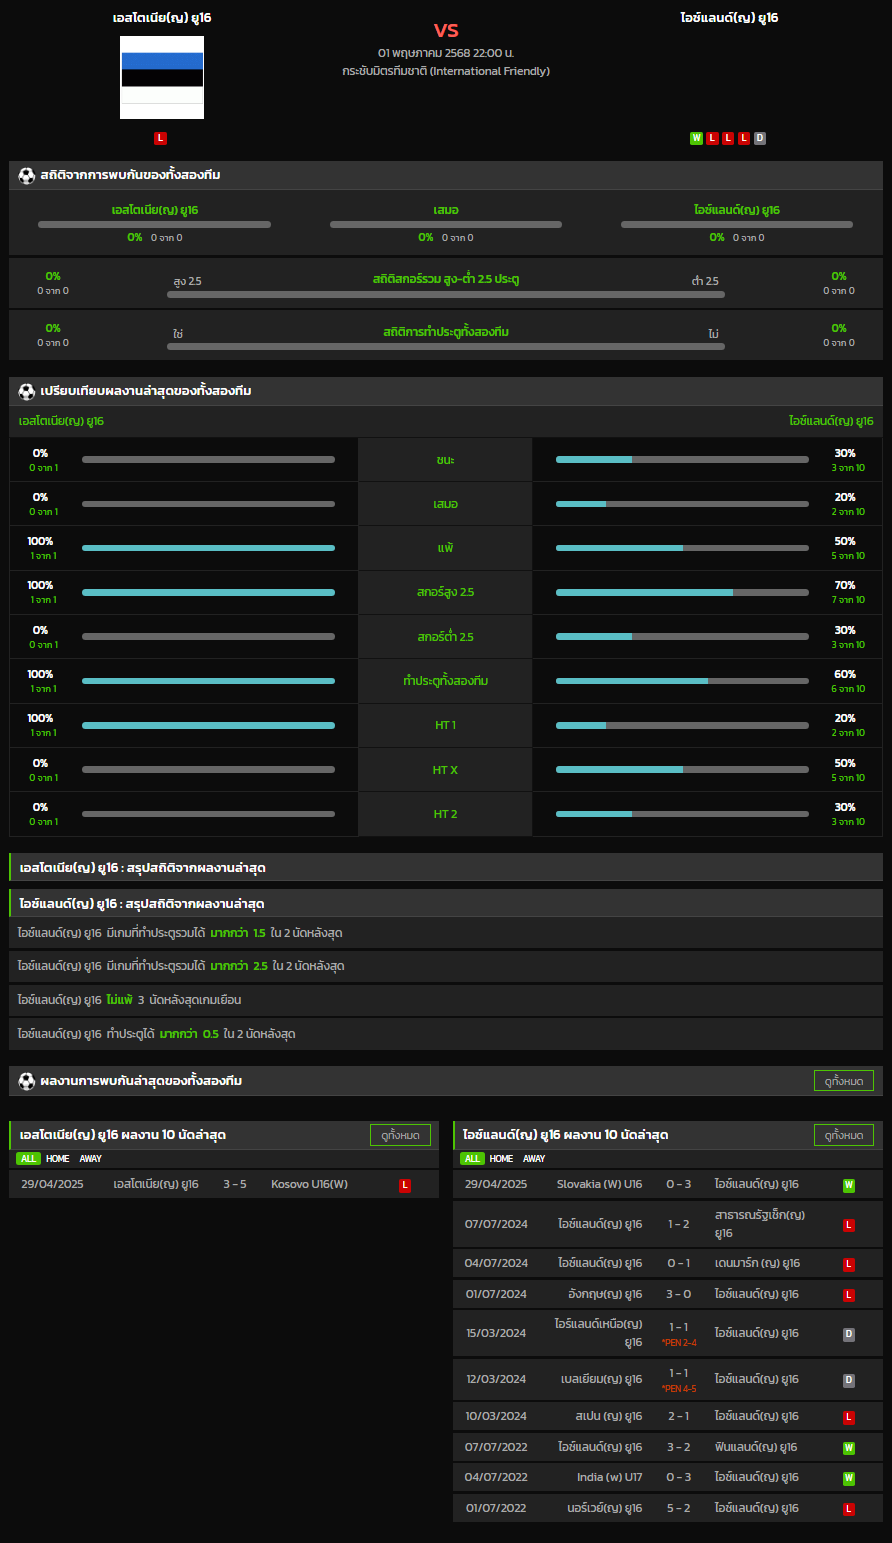892x1543 pixels.
Task: Click เบลเยียม(ญ) ยู16 team name
Action: [602, 1380]
